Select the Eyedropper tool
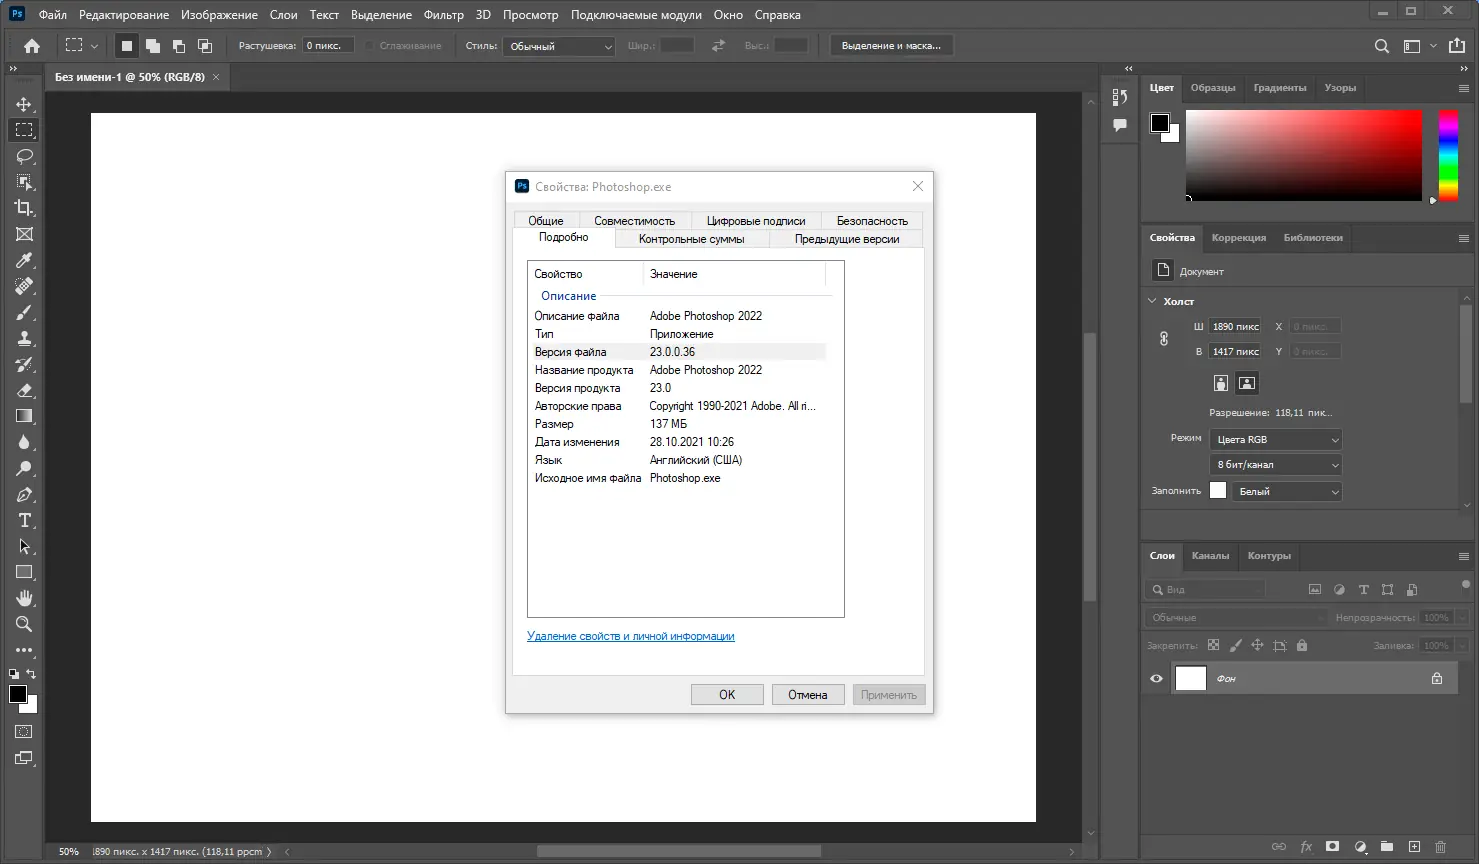The width and height of the screenshot is (1479, 864). [x=24, y=260]
